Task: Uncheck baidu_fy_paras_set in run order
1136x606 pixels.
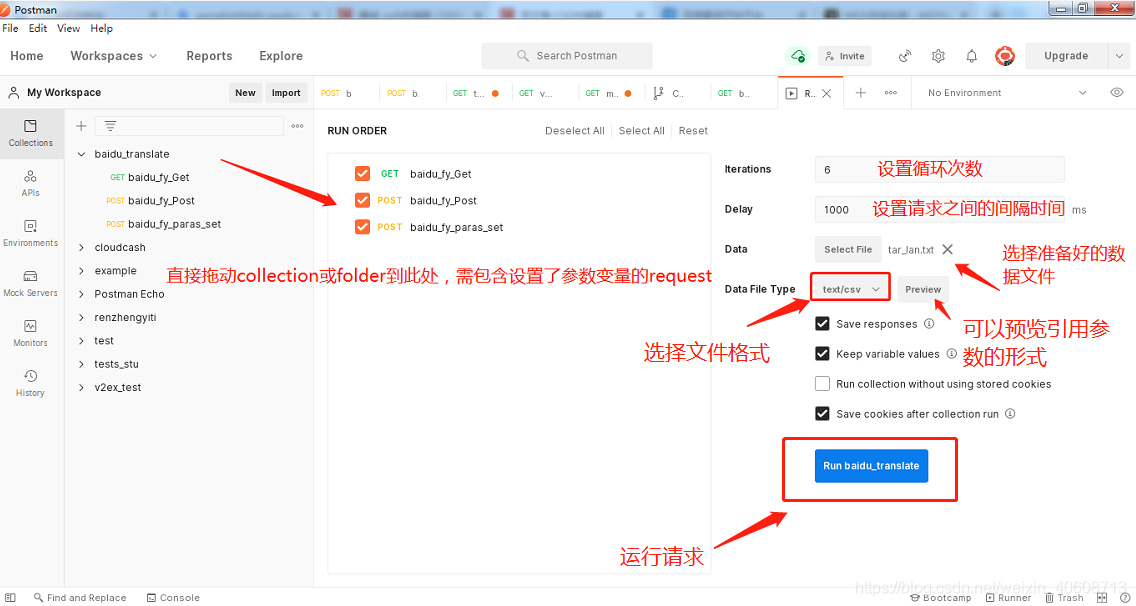Action: coord(362,227)
